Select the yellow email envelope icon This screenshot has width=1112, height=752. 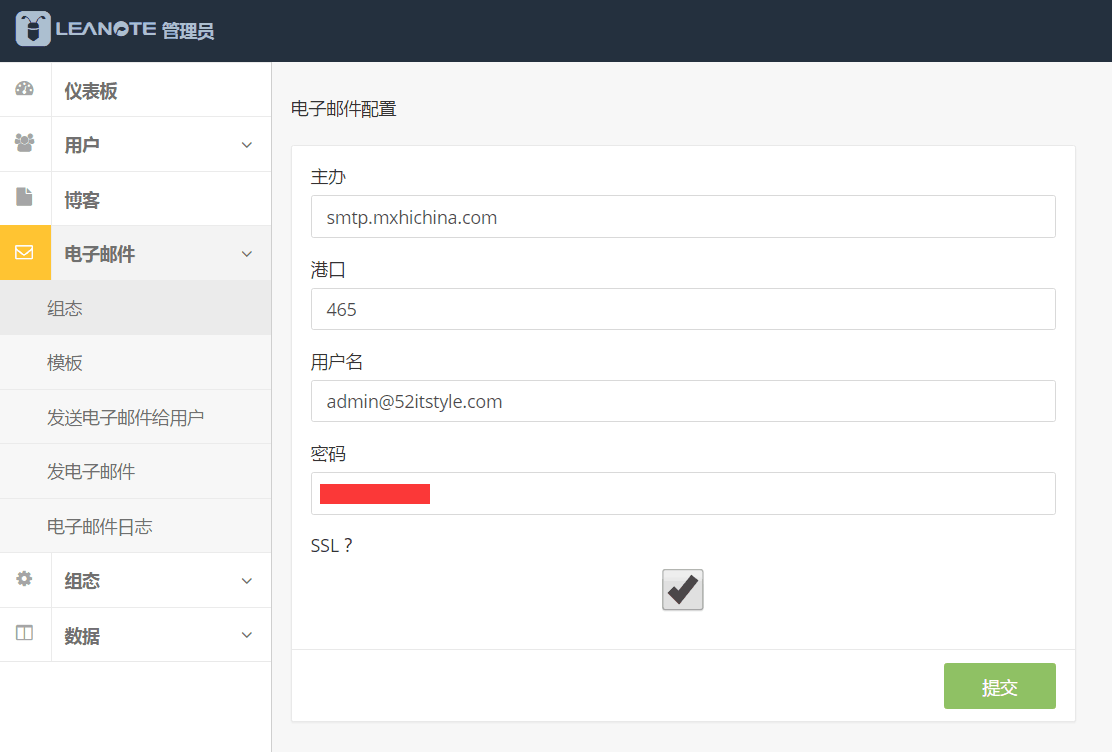pyautogui.click(x=25, y=253)
